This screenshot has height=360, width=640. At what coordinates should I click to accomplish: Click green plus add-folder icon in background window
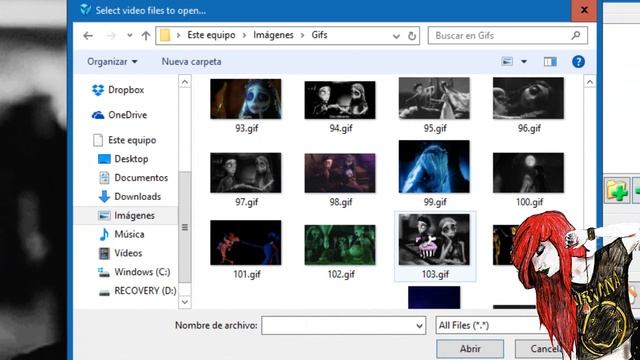(617, 191)
